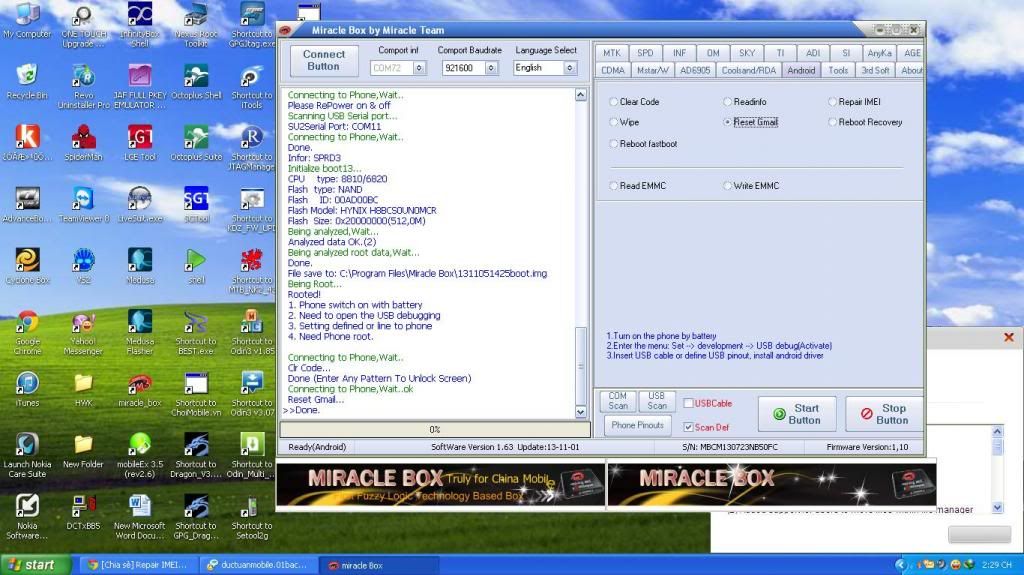
Task: Select the Repair IMEI radio option
Action: [833, 102]
